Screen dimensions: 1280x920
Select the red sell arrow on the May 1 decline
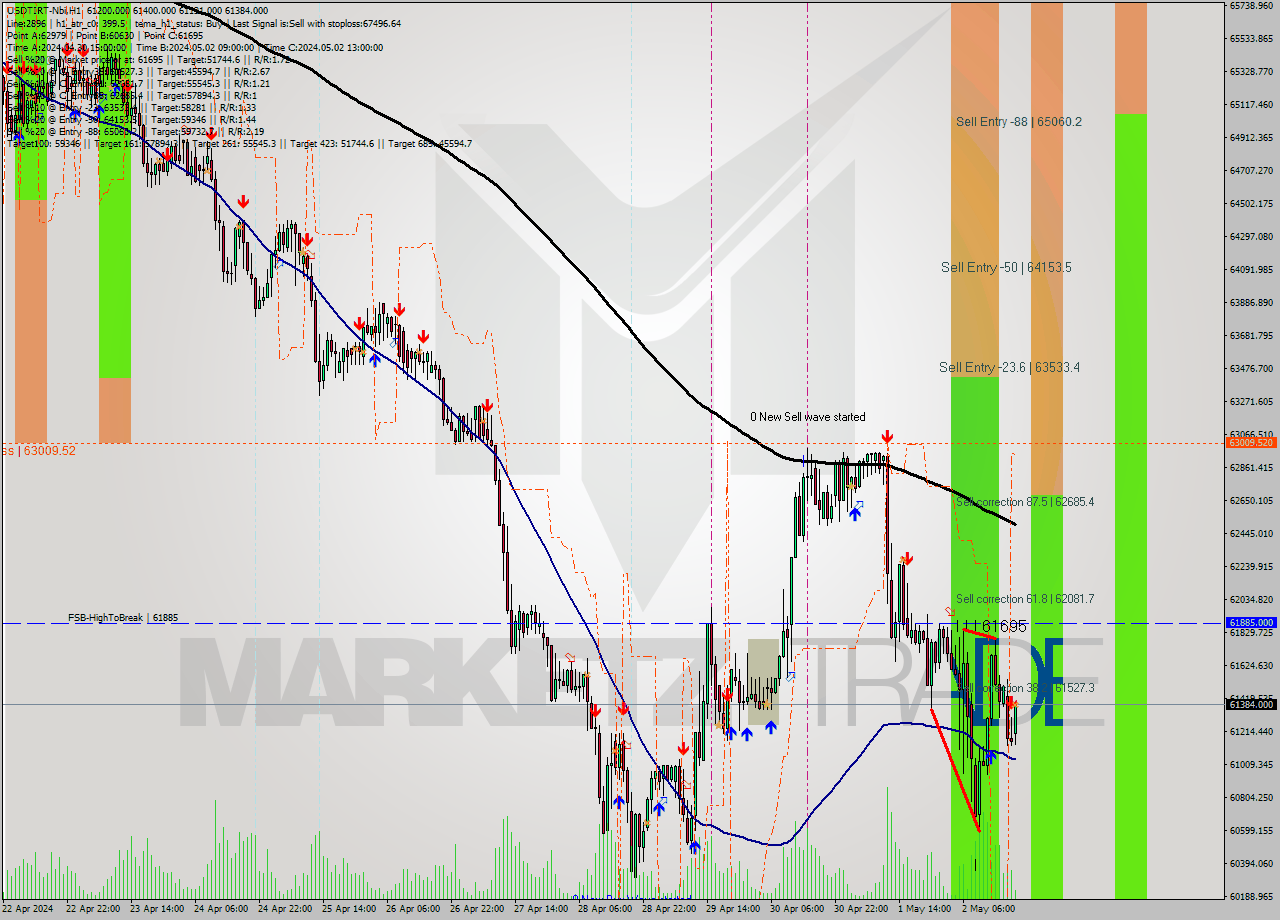tap(908, 559)
